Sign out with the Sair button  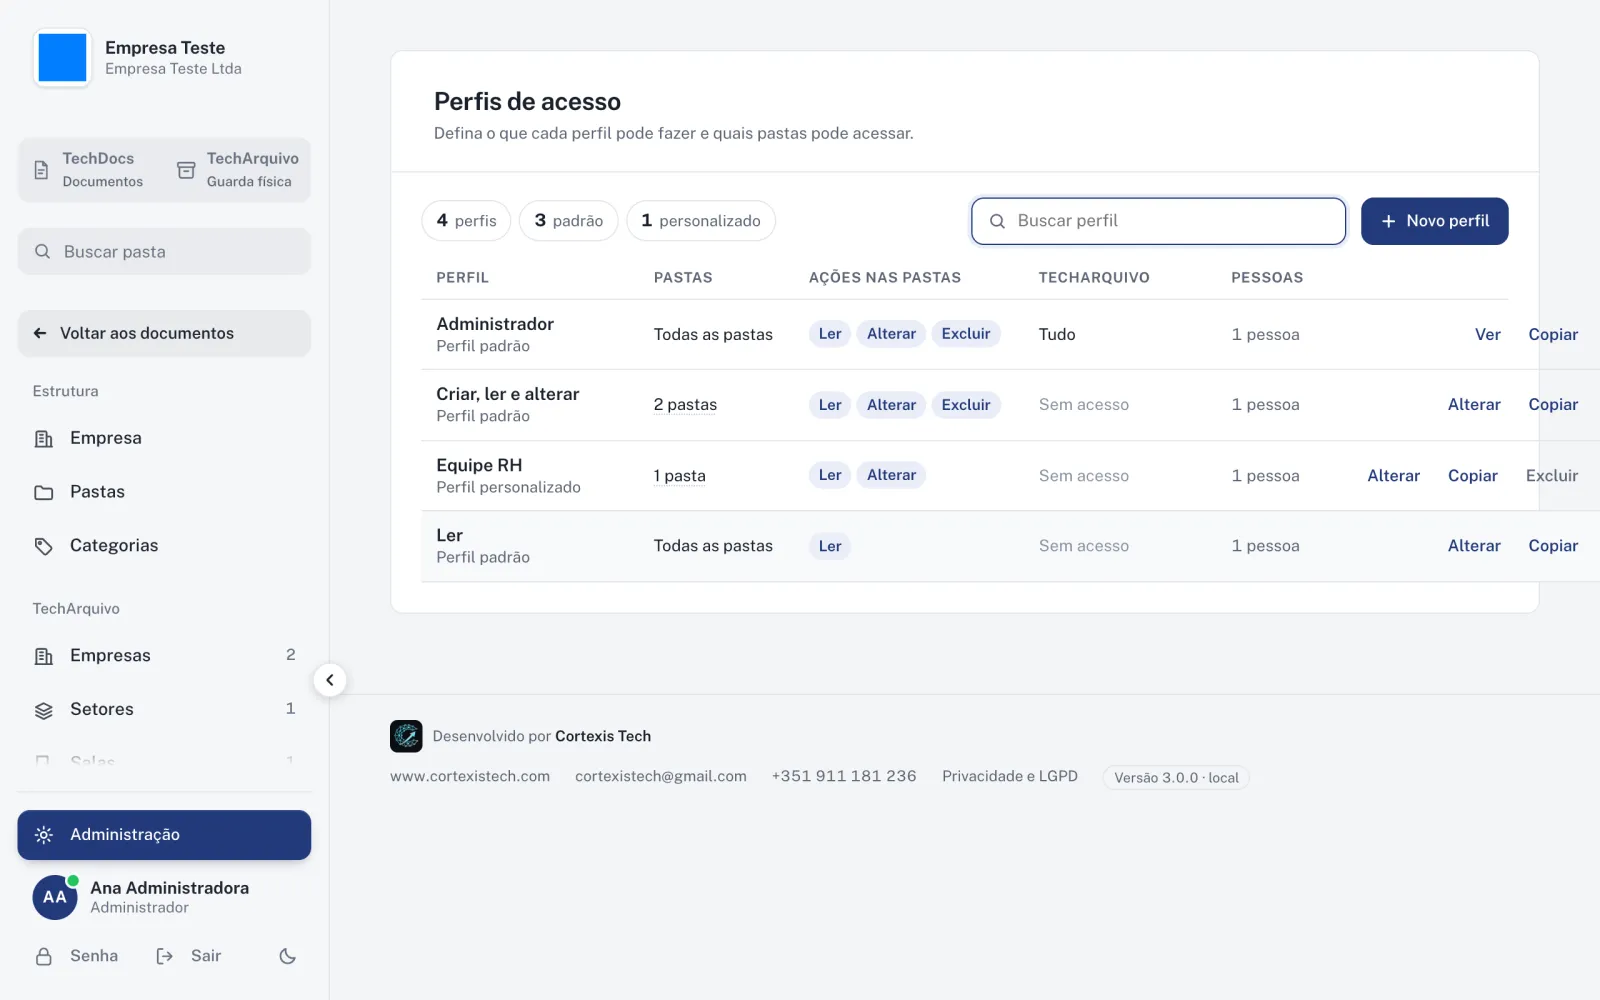189,956
